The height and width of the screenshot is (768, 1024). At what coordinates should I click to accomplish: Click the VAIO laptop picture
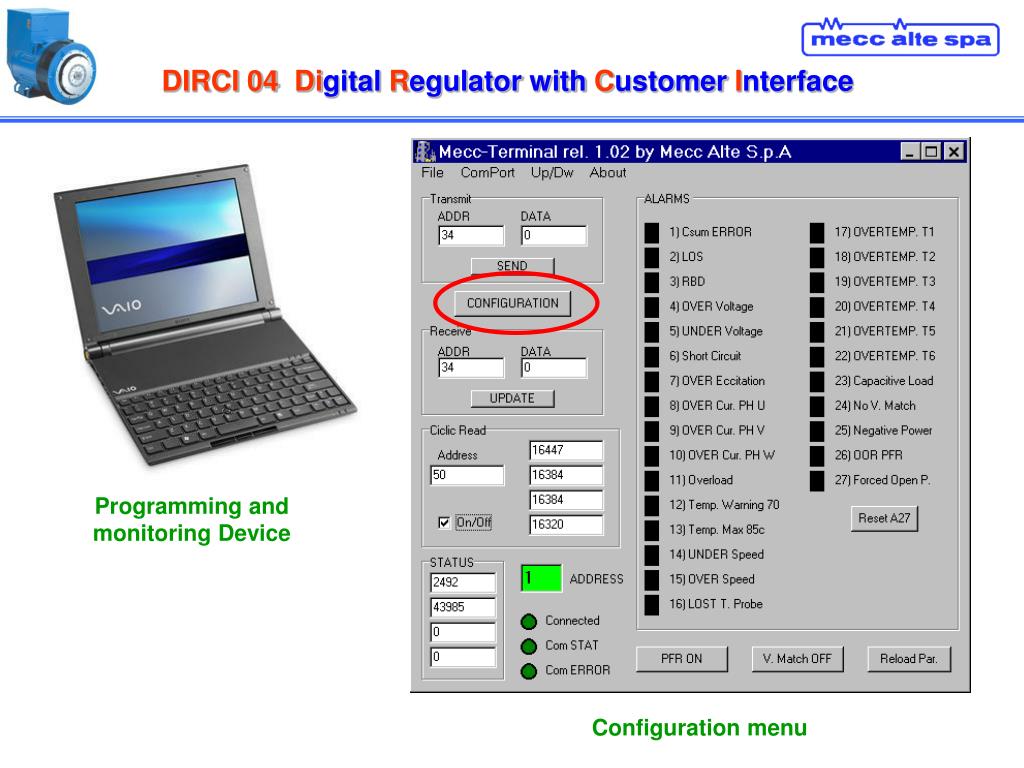pos(205,316)
